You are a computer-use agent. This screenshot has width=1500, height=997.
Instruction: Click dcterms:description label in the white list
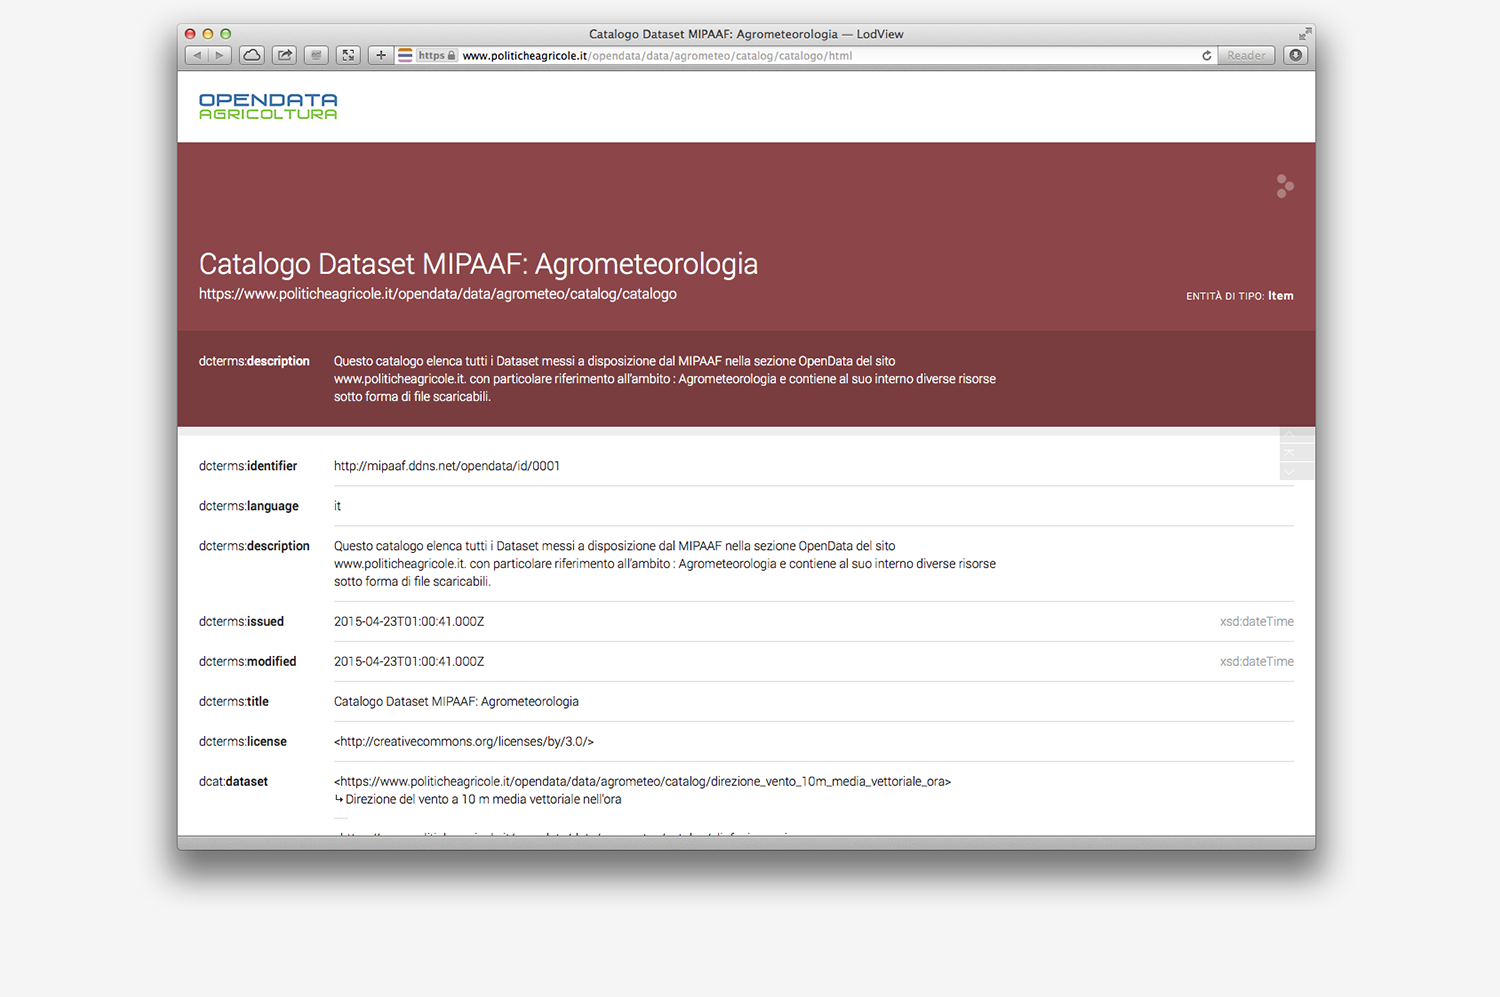point(254,546)
